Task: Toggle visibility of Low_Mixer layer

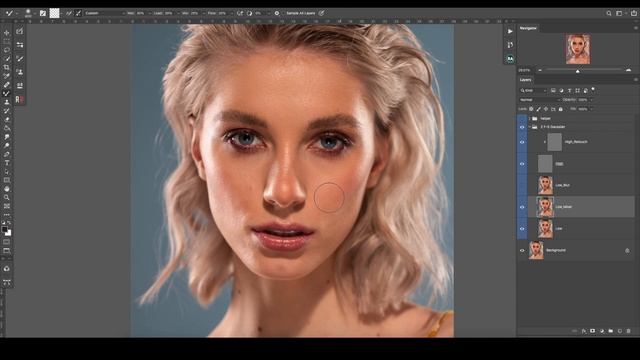Action: pos(522,207)
